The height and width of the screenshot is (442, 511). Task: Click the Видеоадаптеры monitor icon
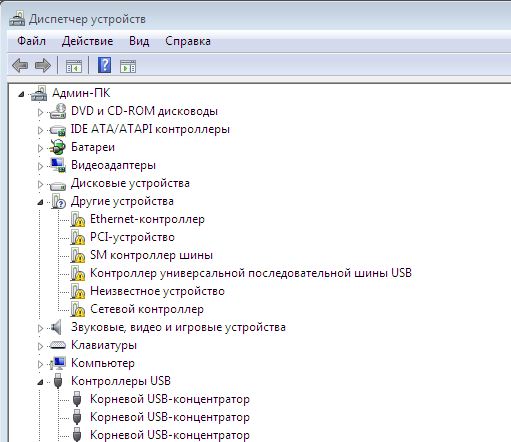(x=58, y=165)
